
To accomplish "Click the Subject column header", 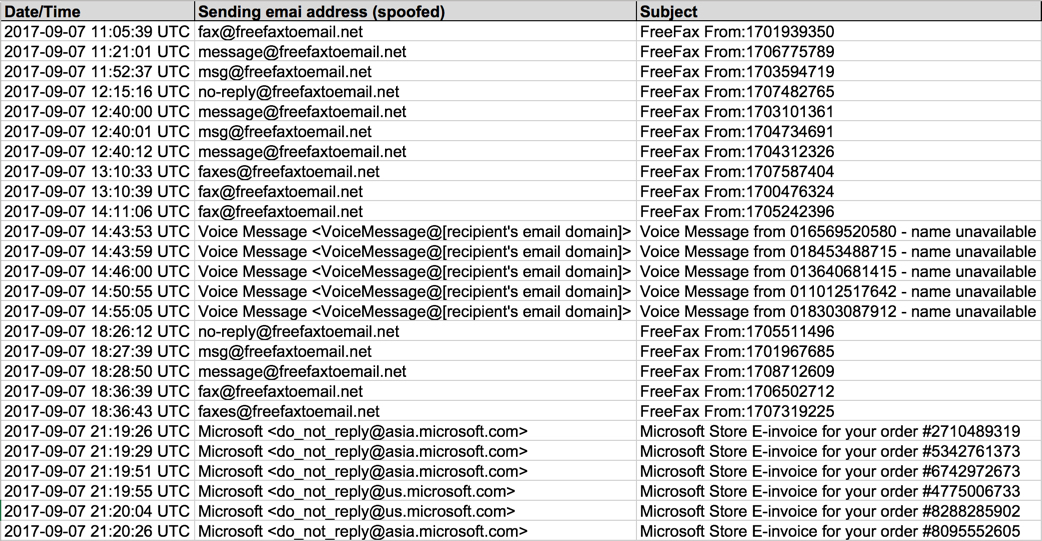I will click(839, 11).
